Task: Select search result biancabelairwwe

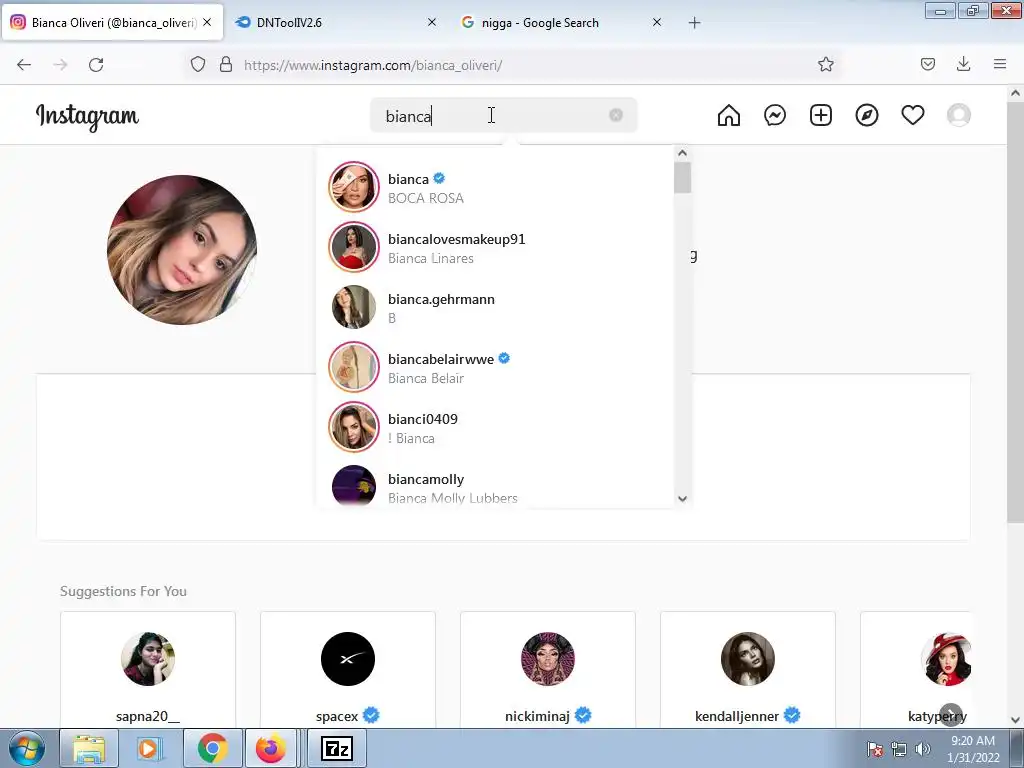Action: (x=495, y=368)
